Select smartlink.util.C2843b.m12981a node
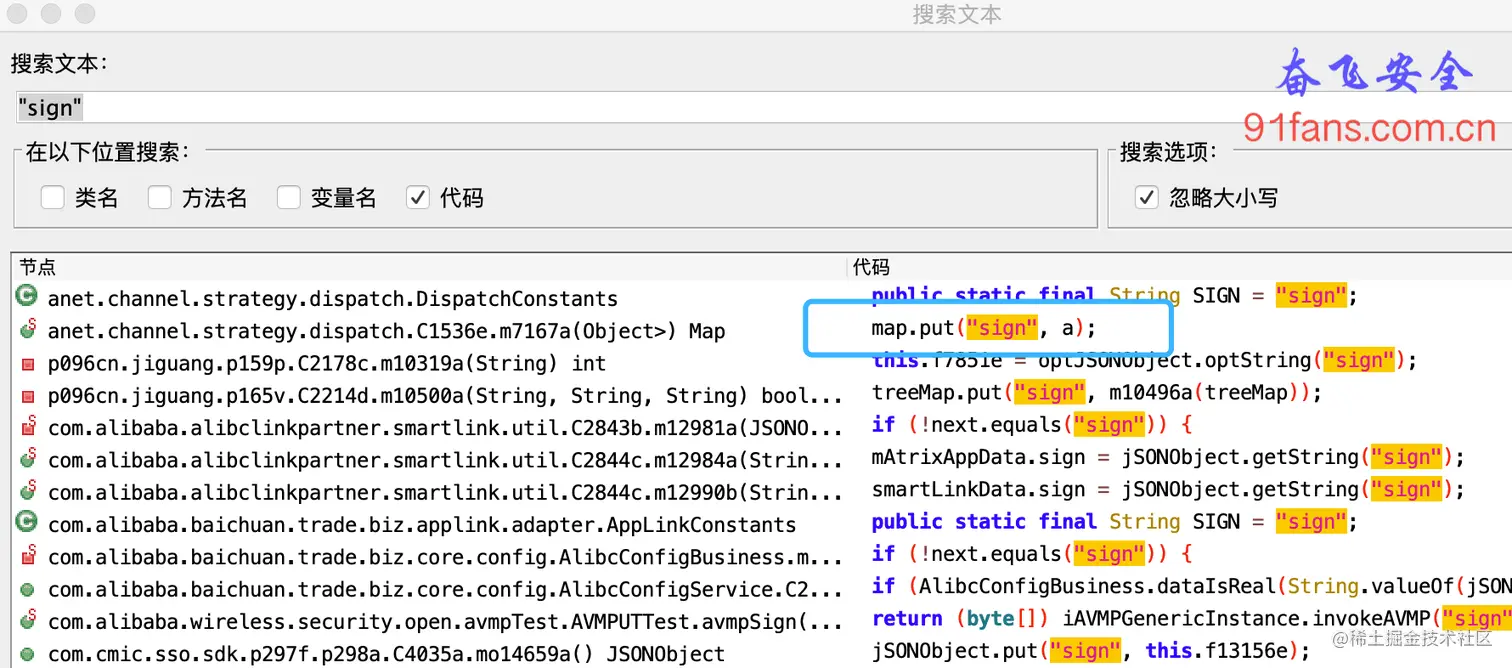 coord(445,428)
